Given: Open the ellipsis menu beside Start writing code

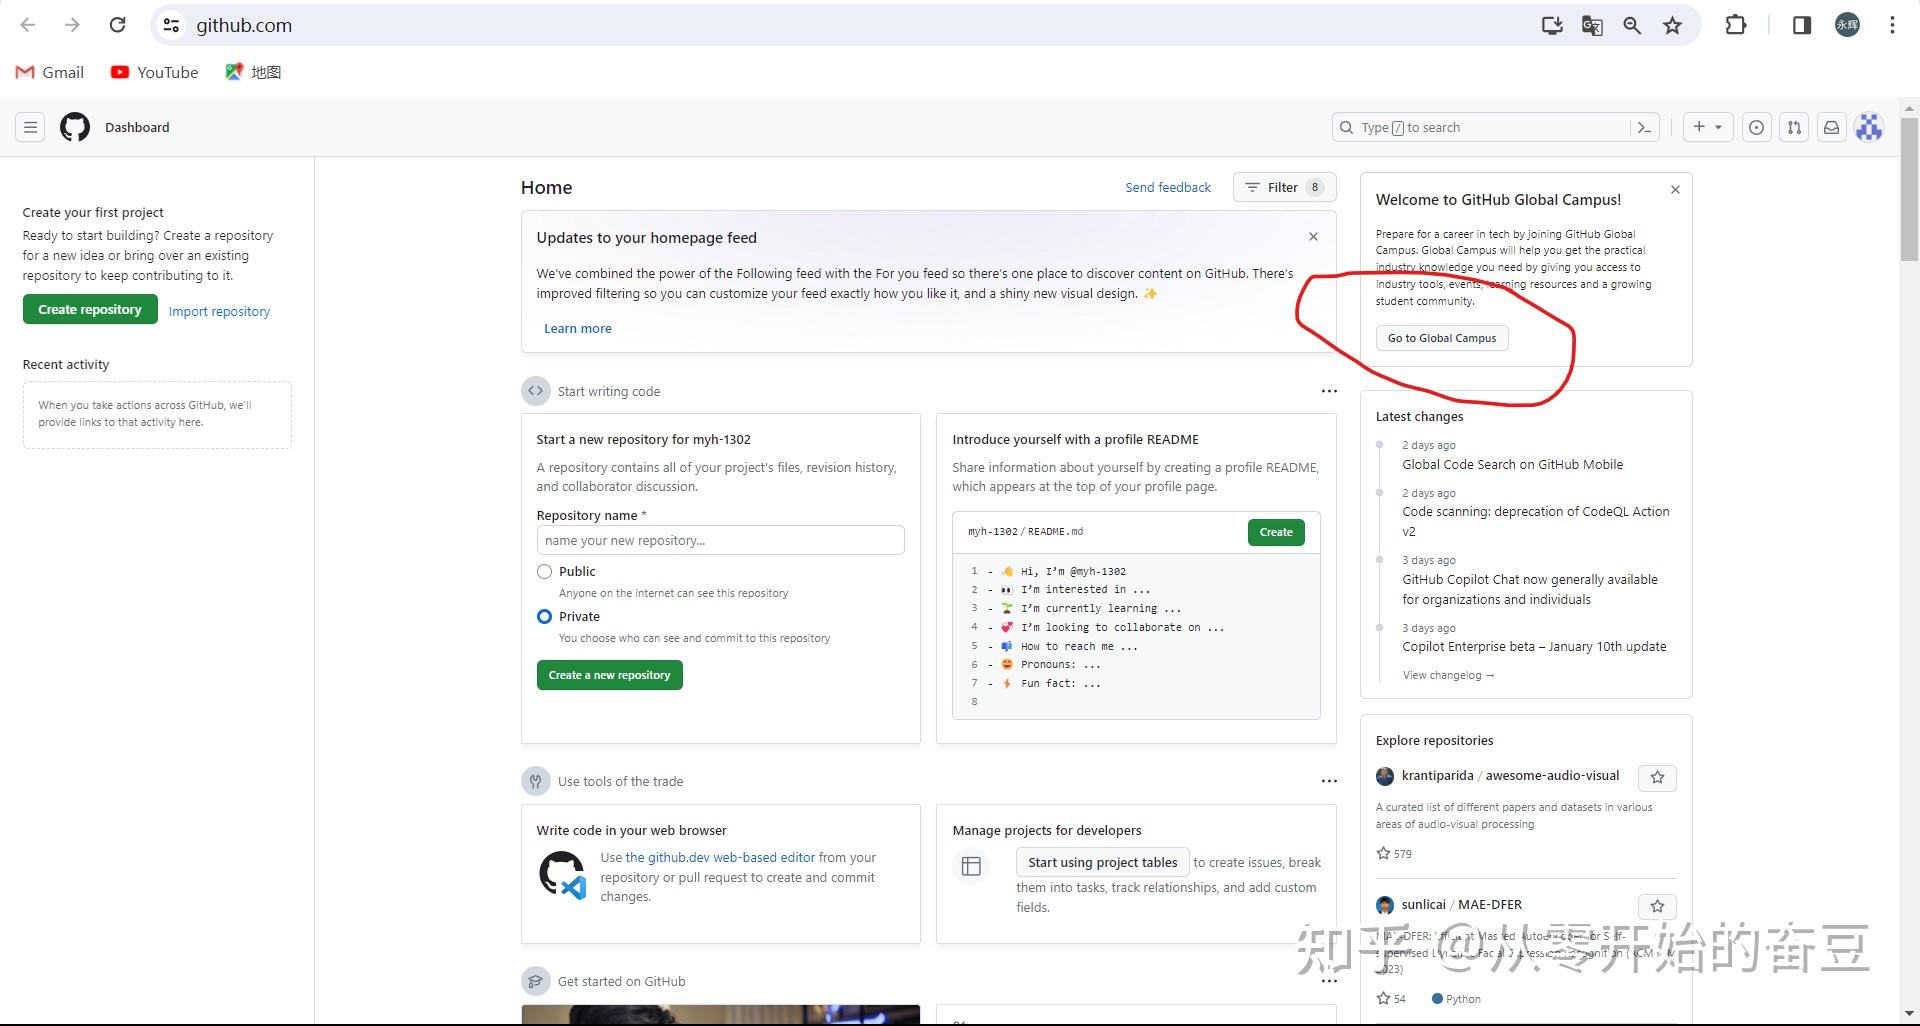Looking at the screenshot, I should [1328, 390].
